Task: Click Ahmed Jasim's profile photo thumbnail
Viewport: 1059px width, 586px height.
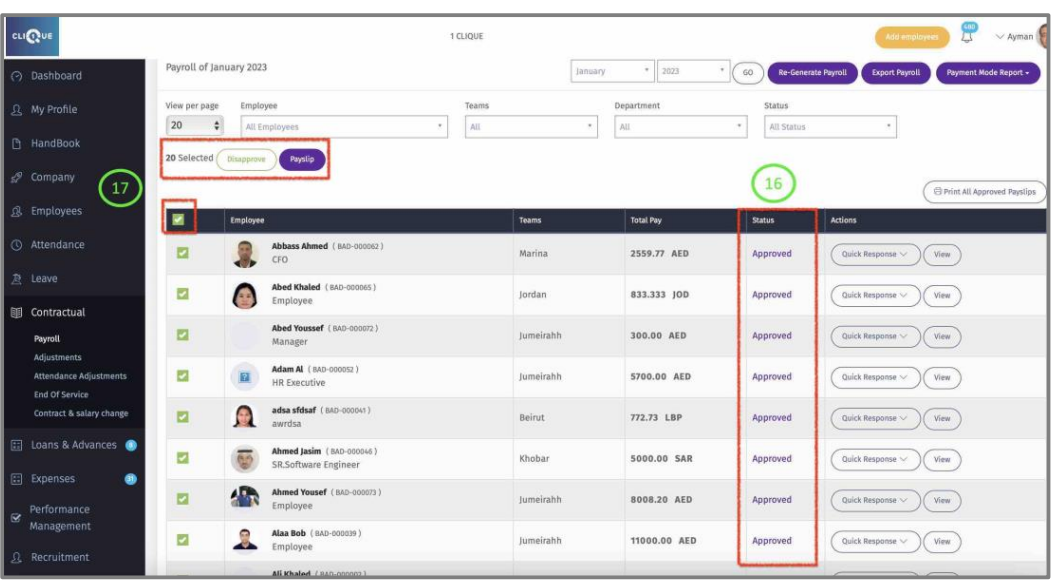Action: (245, 459)
